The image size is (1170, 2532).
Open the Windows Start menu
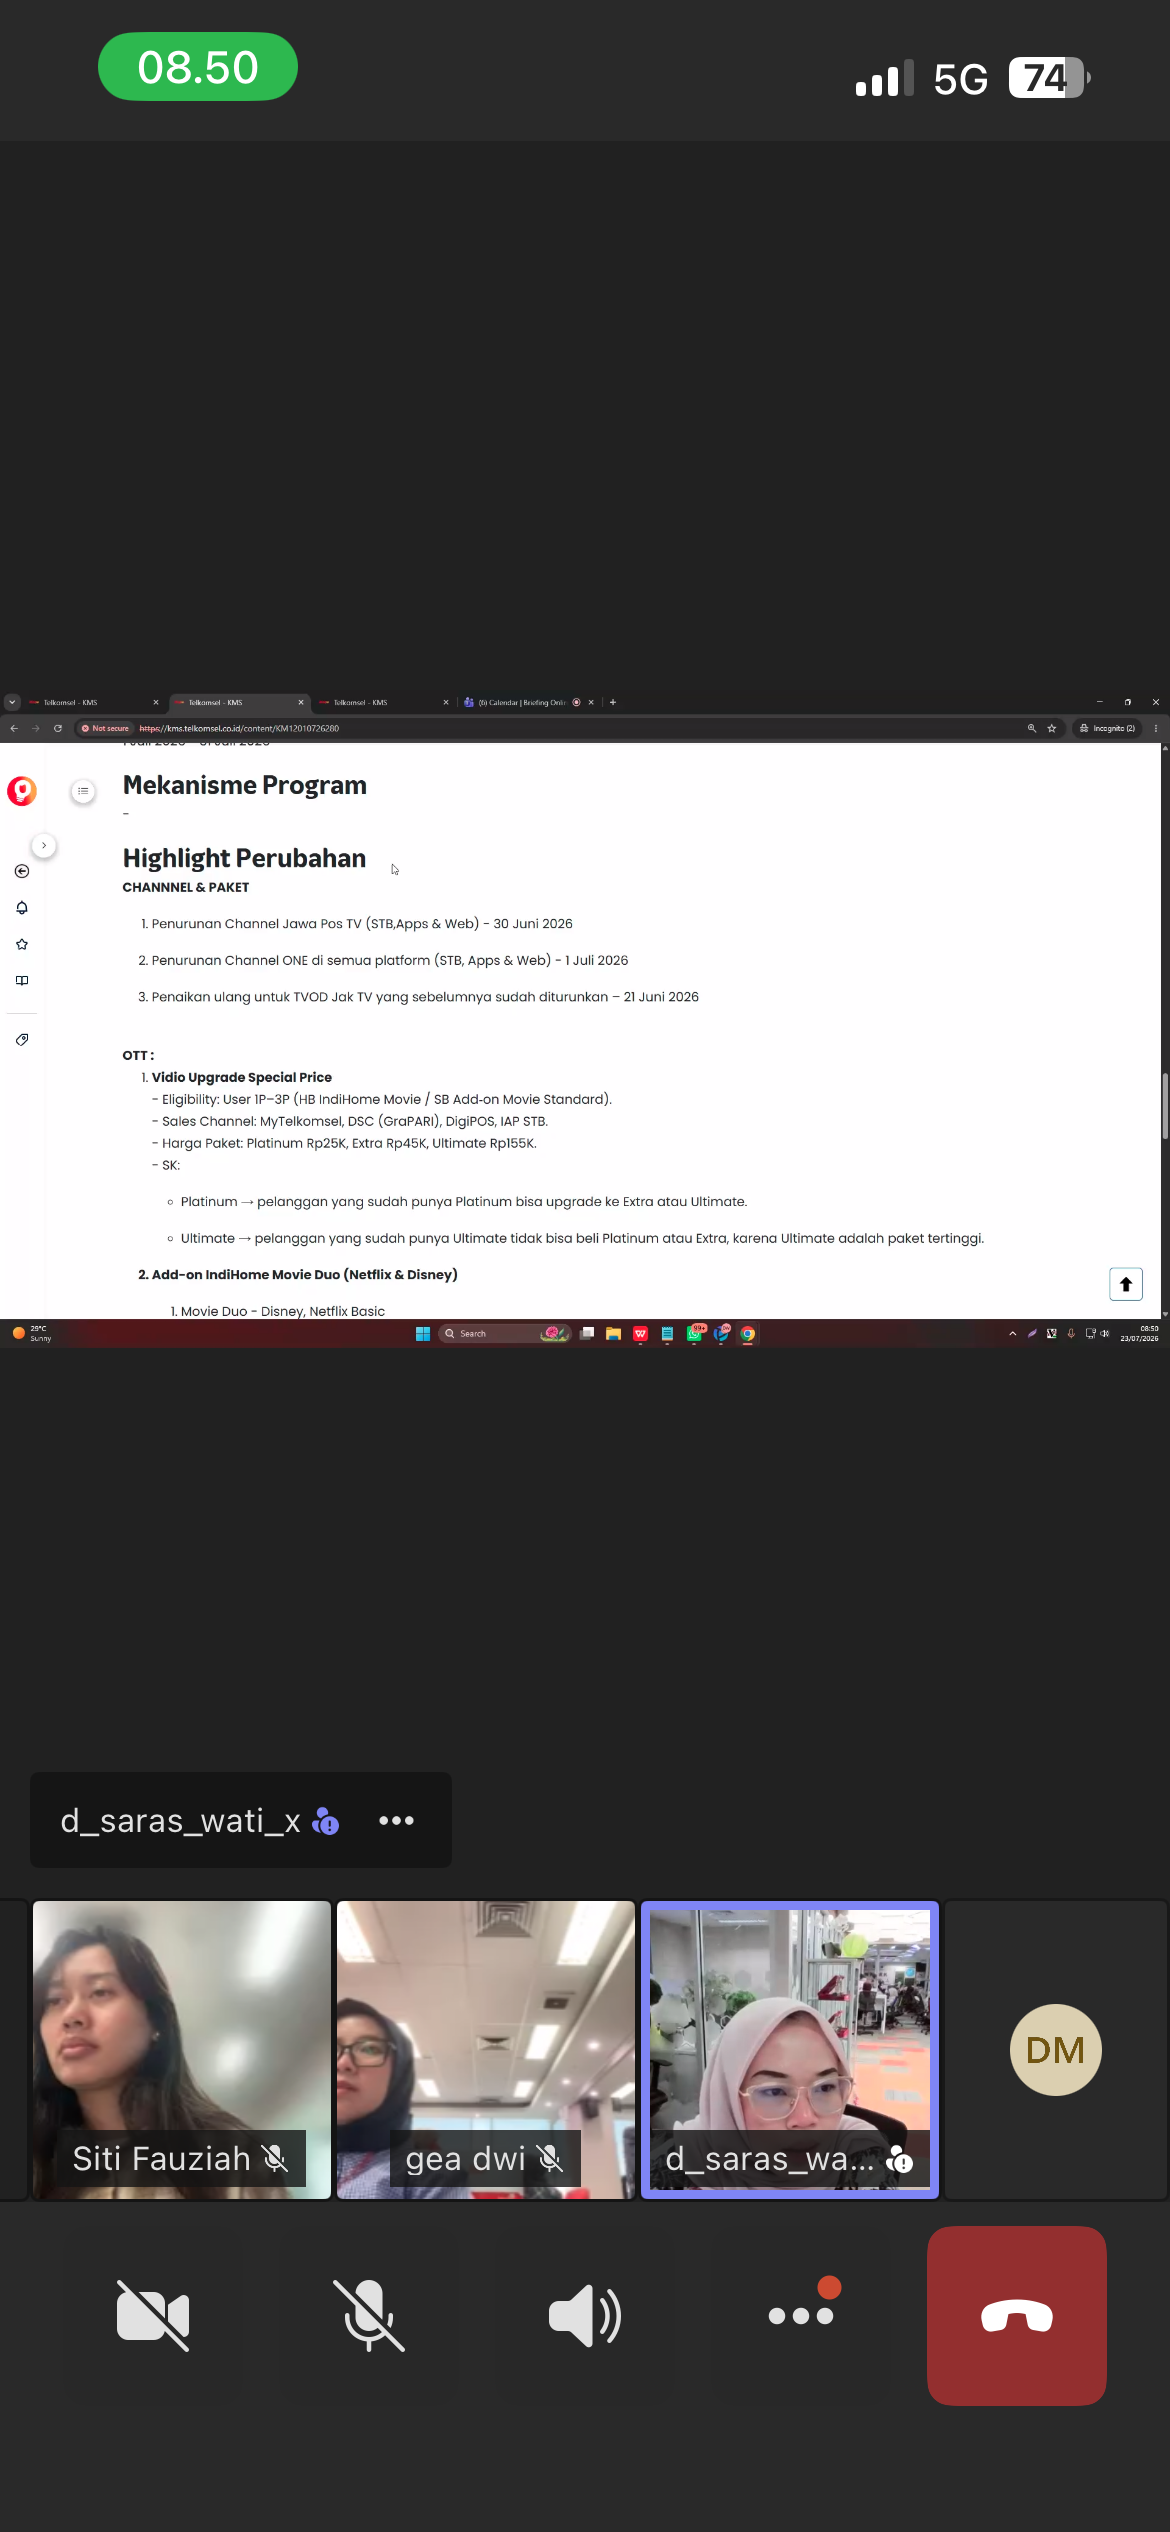click(423, 1333)
